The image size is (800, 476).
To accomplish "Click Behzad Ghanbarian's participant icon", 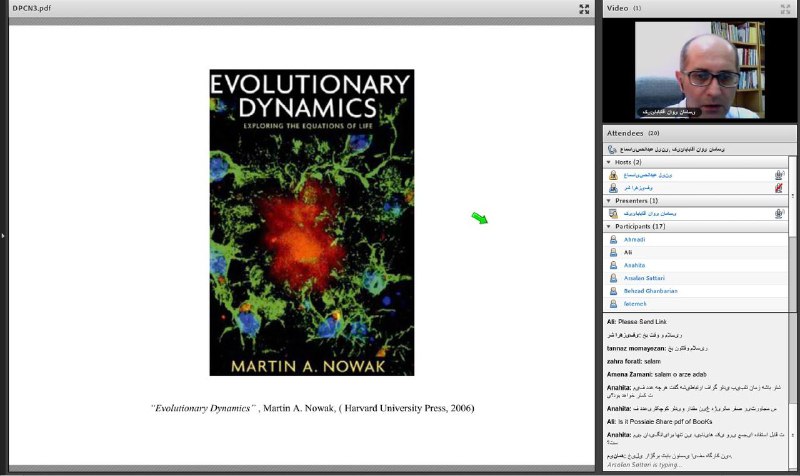I will (613, 291).
